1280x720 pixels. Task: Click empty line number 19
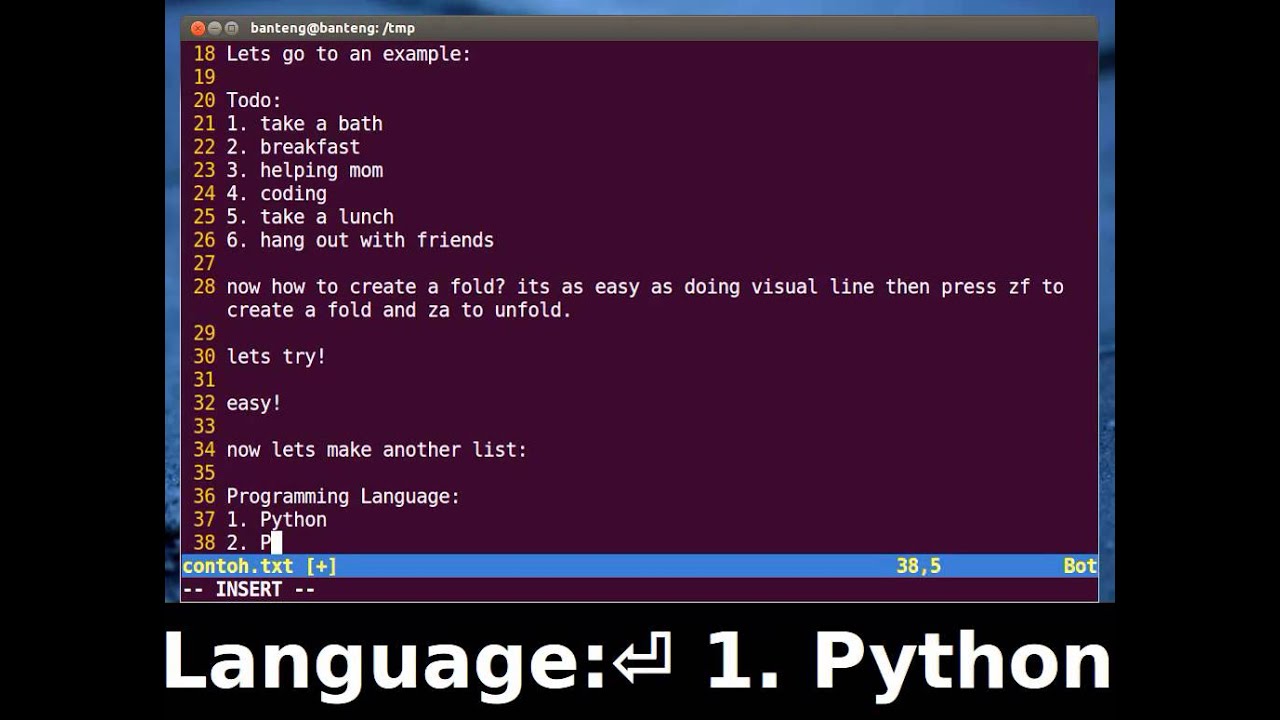(204, 77)
